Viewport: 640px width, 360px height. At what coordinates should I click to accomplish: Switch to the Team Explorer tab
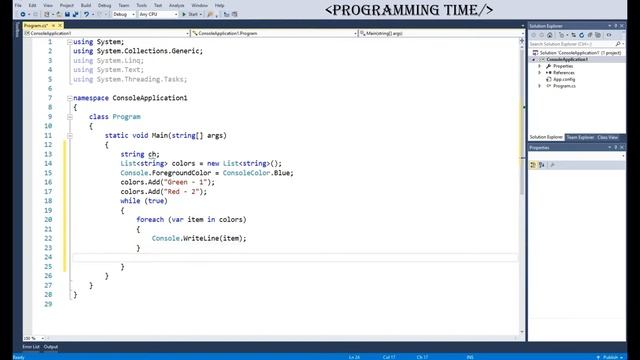click(x=580, y=138)
